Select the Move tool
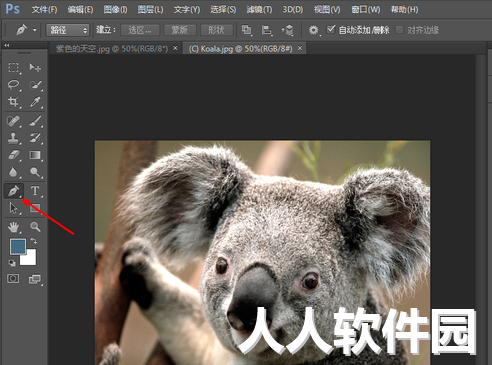Viewport: 492px width, 365px height. (35, 67)
